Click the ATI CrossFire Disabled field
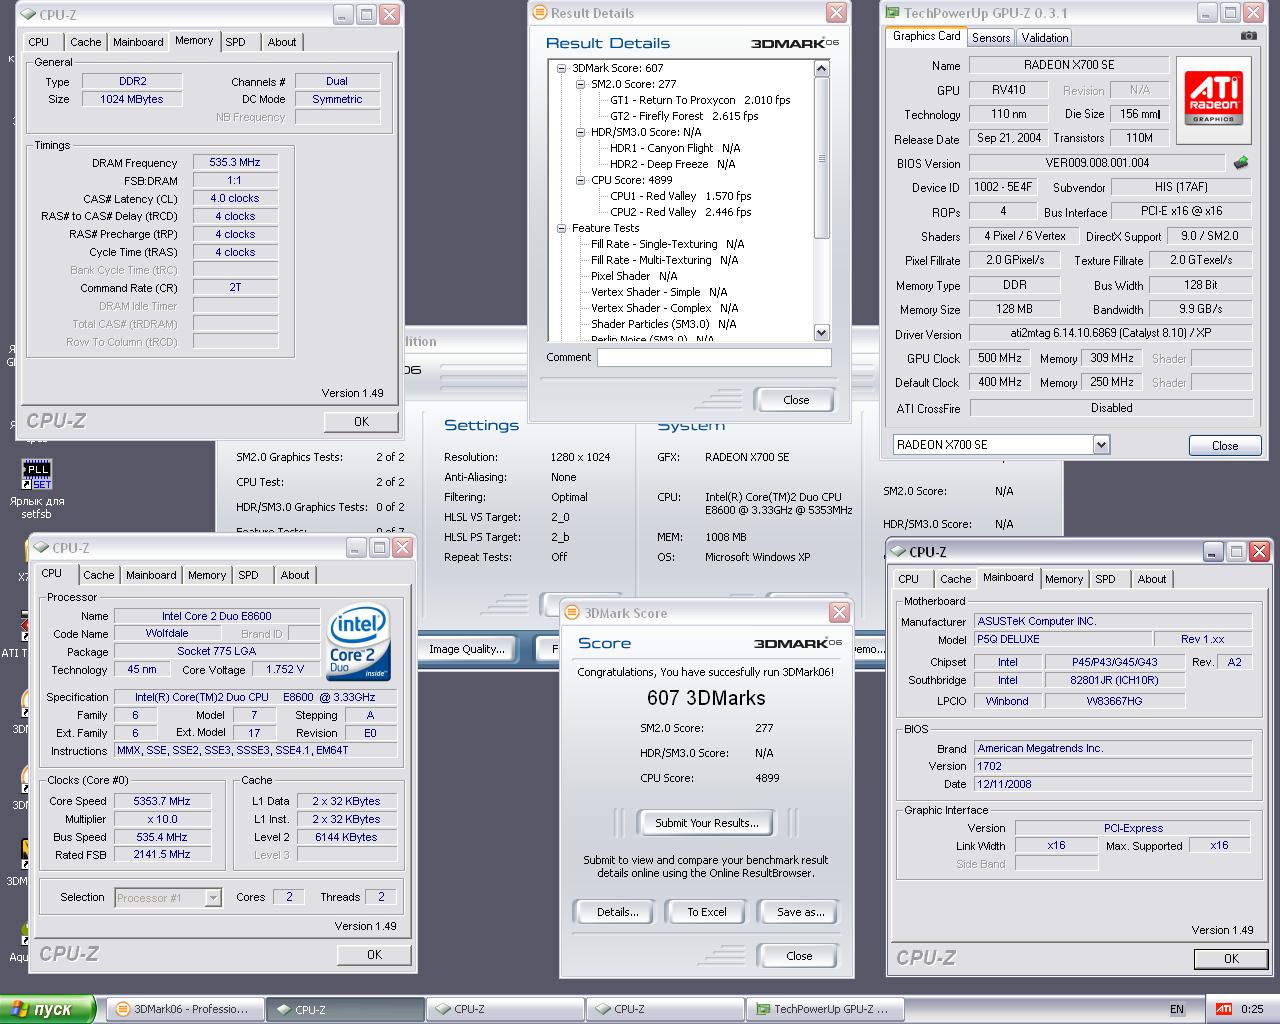This screenshot has height=1024, width=1280. coord(1111,408)
